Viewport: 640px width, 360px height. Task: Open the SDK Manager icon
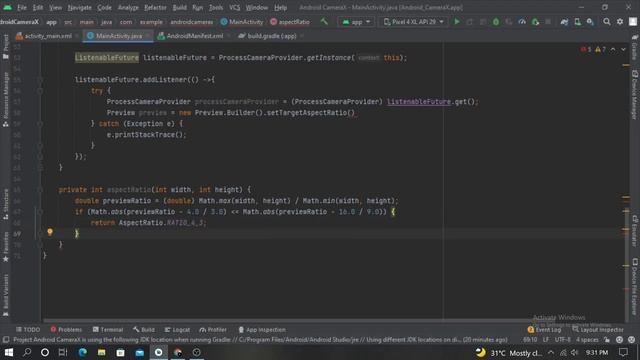click(x=590, y=22)
